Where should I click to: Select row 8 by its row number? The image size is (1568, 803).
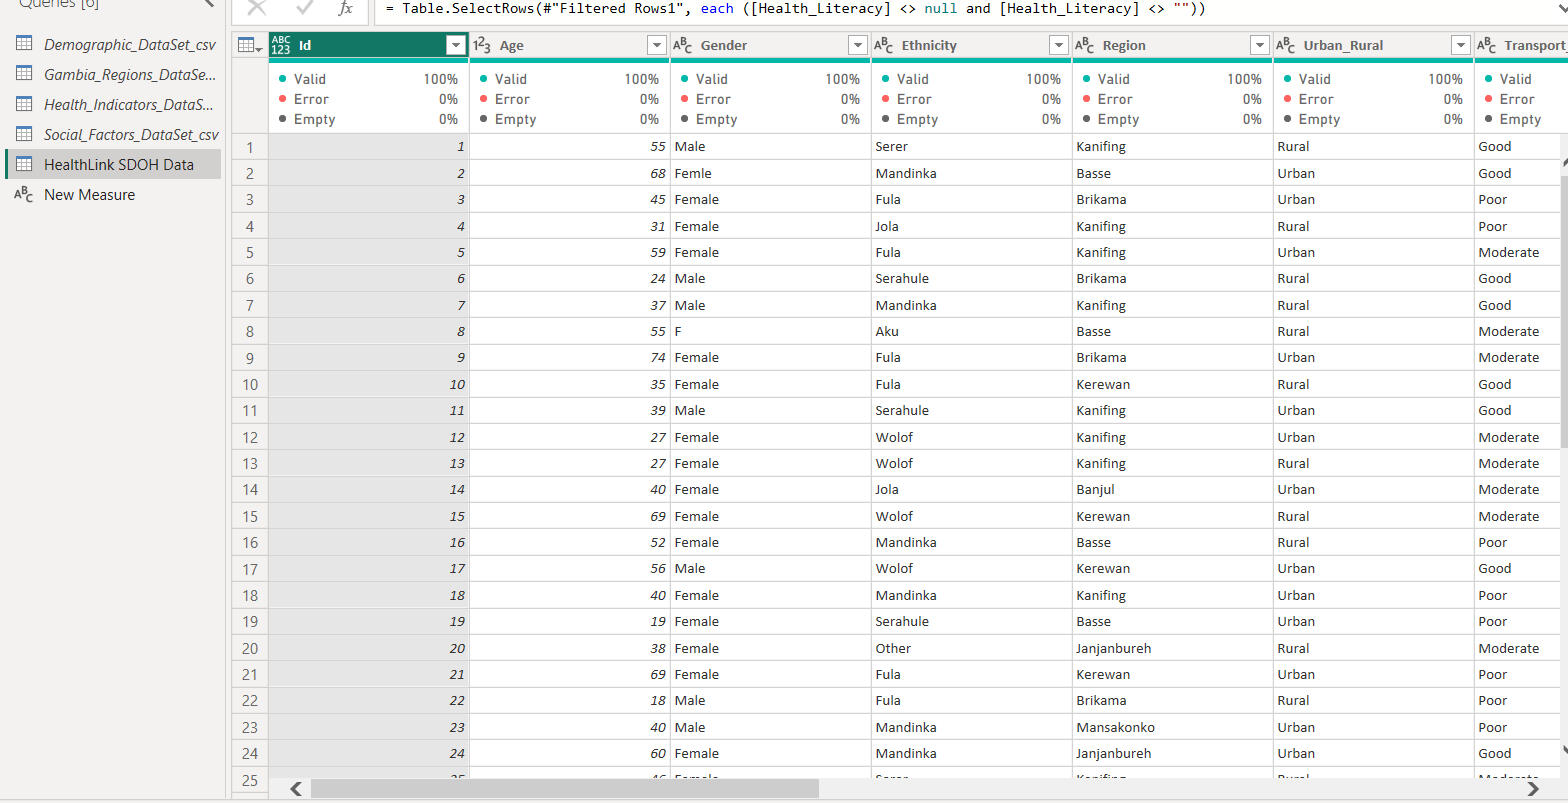(249, 331)
